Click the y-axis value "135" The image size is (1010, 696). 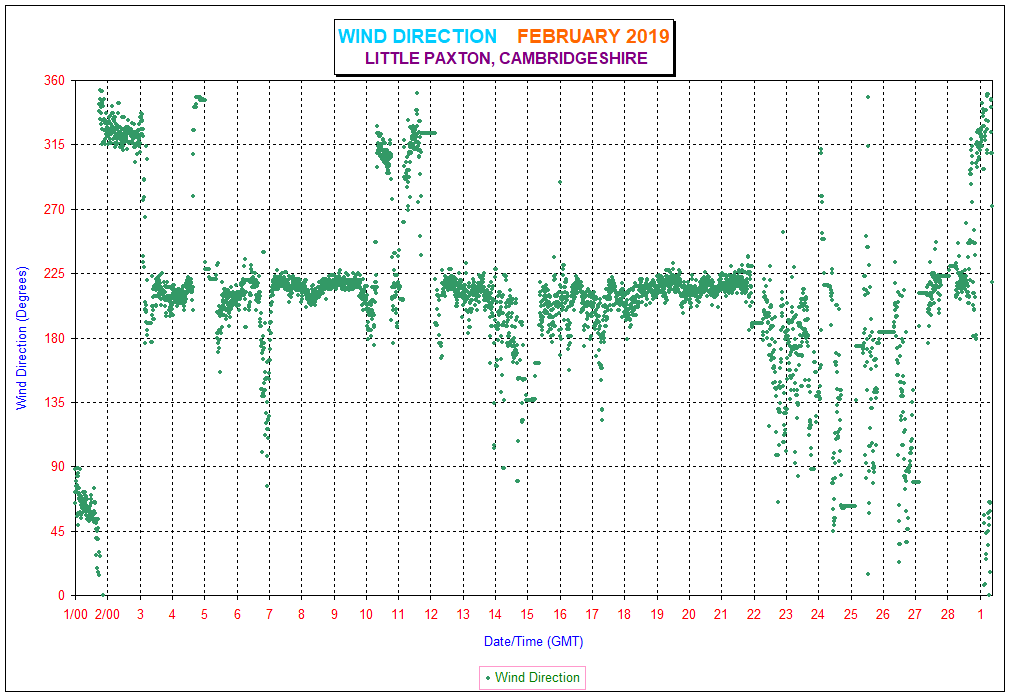54,402
